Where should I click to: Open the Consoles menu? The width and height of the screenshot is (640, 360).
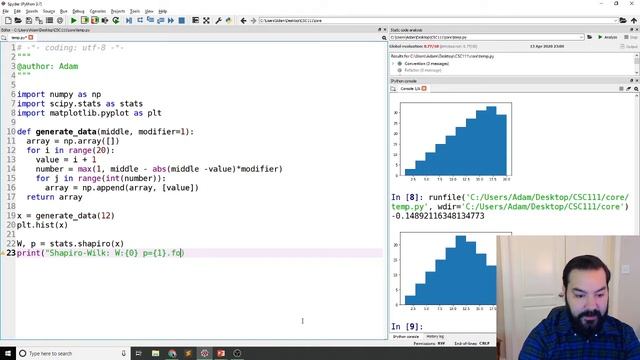98,11
